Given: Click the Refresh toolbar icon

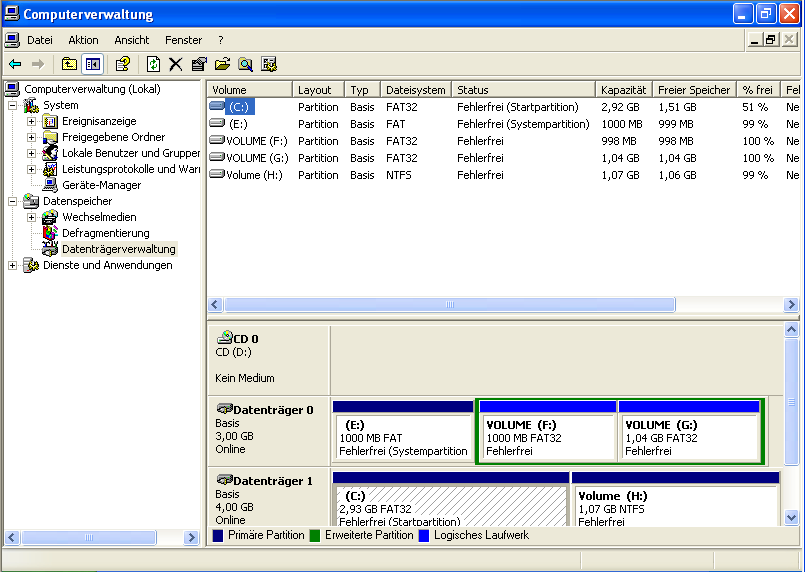Looking at the screenshot, I should point(153,64).
